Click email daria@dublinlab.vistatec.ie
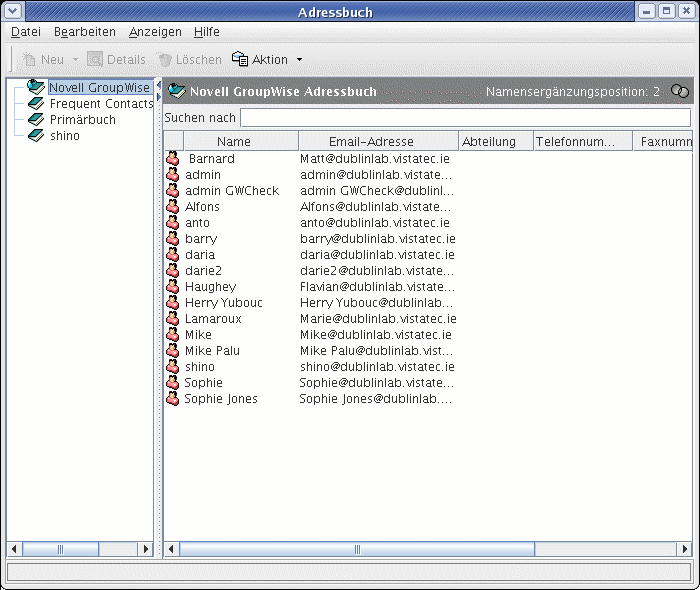This screenshot has height=590, width=700. click(377, 255)
